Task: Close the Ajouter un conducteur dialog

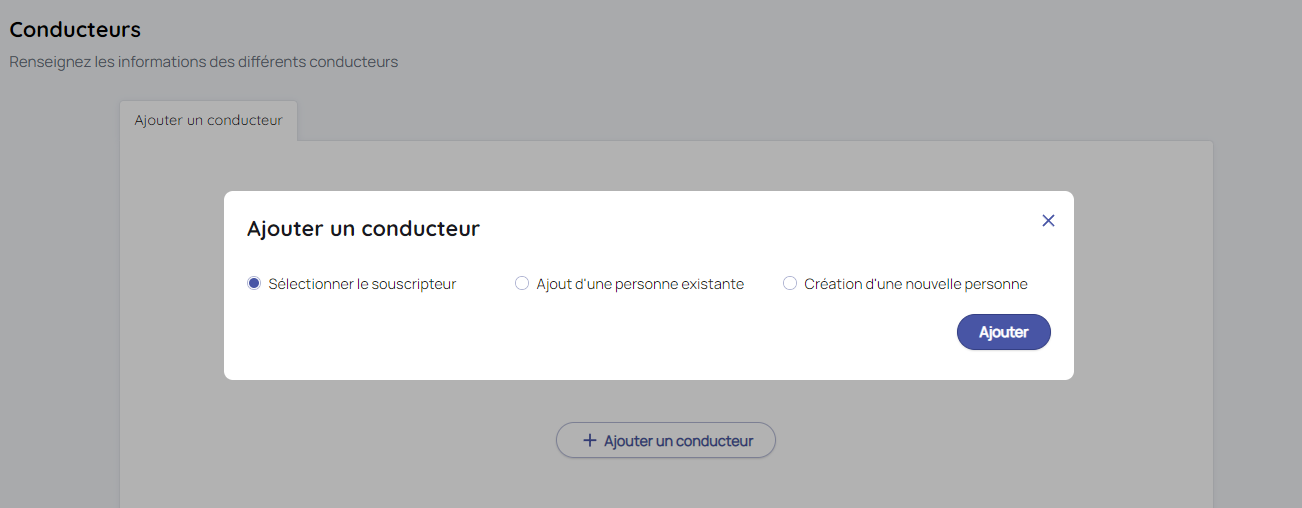Action: (x=1048, y=221)
